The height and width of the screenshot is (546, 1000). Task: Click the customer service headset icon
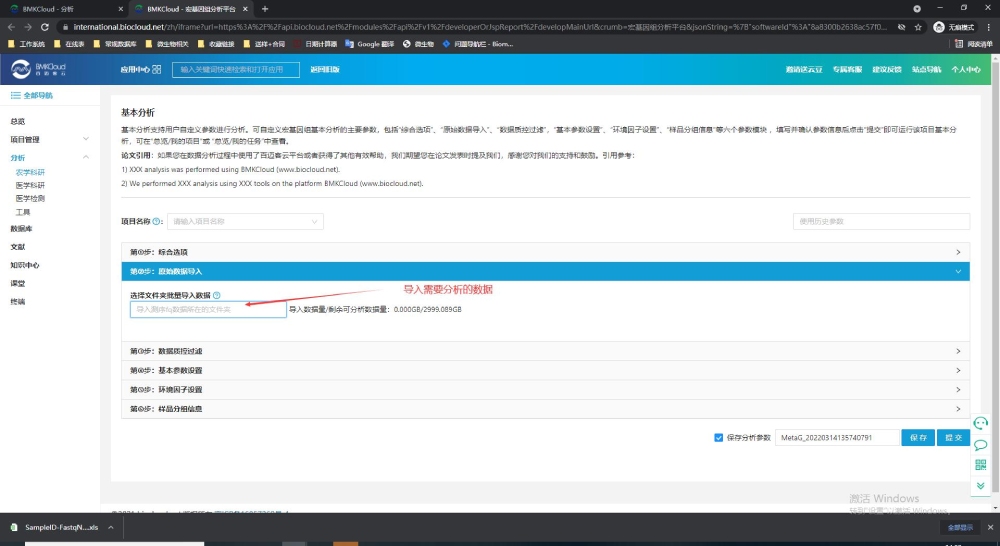pos(981,424)
